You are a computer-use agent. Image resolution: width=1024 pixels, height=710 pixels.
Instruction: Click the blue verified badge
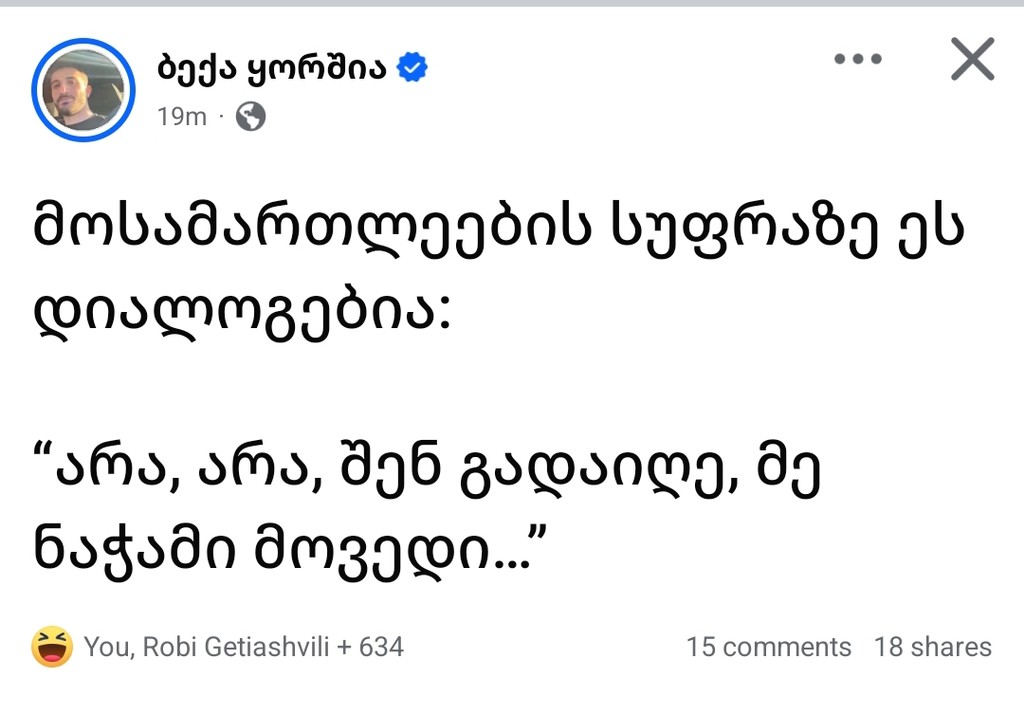413,67
